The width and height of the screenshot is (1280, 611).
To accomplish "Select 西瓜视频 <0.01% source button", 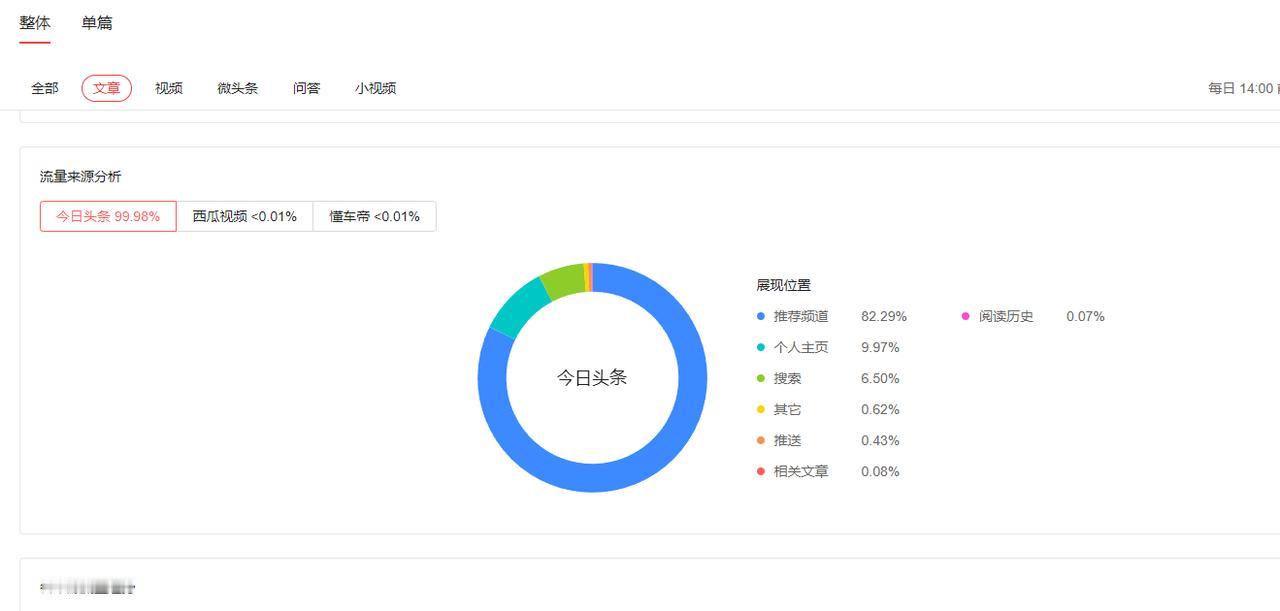I will (245, 216).
